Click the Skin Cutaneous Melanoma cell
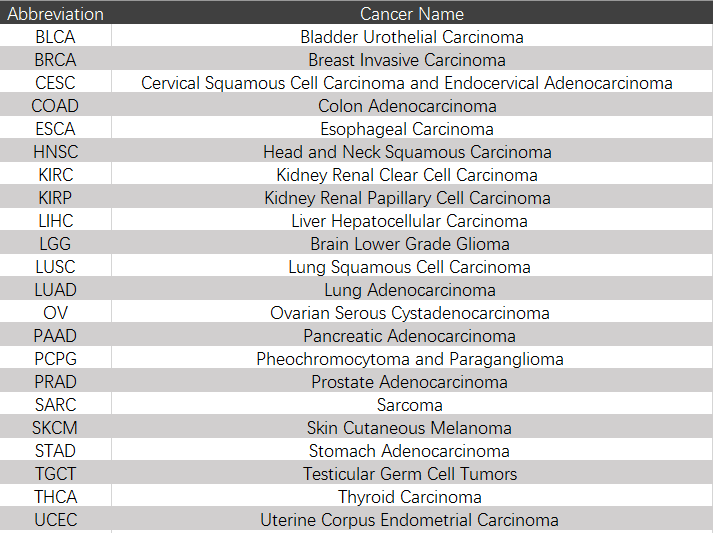Screen dimensions: 713x533 411,428
